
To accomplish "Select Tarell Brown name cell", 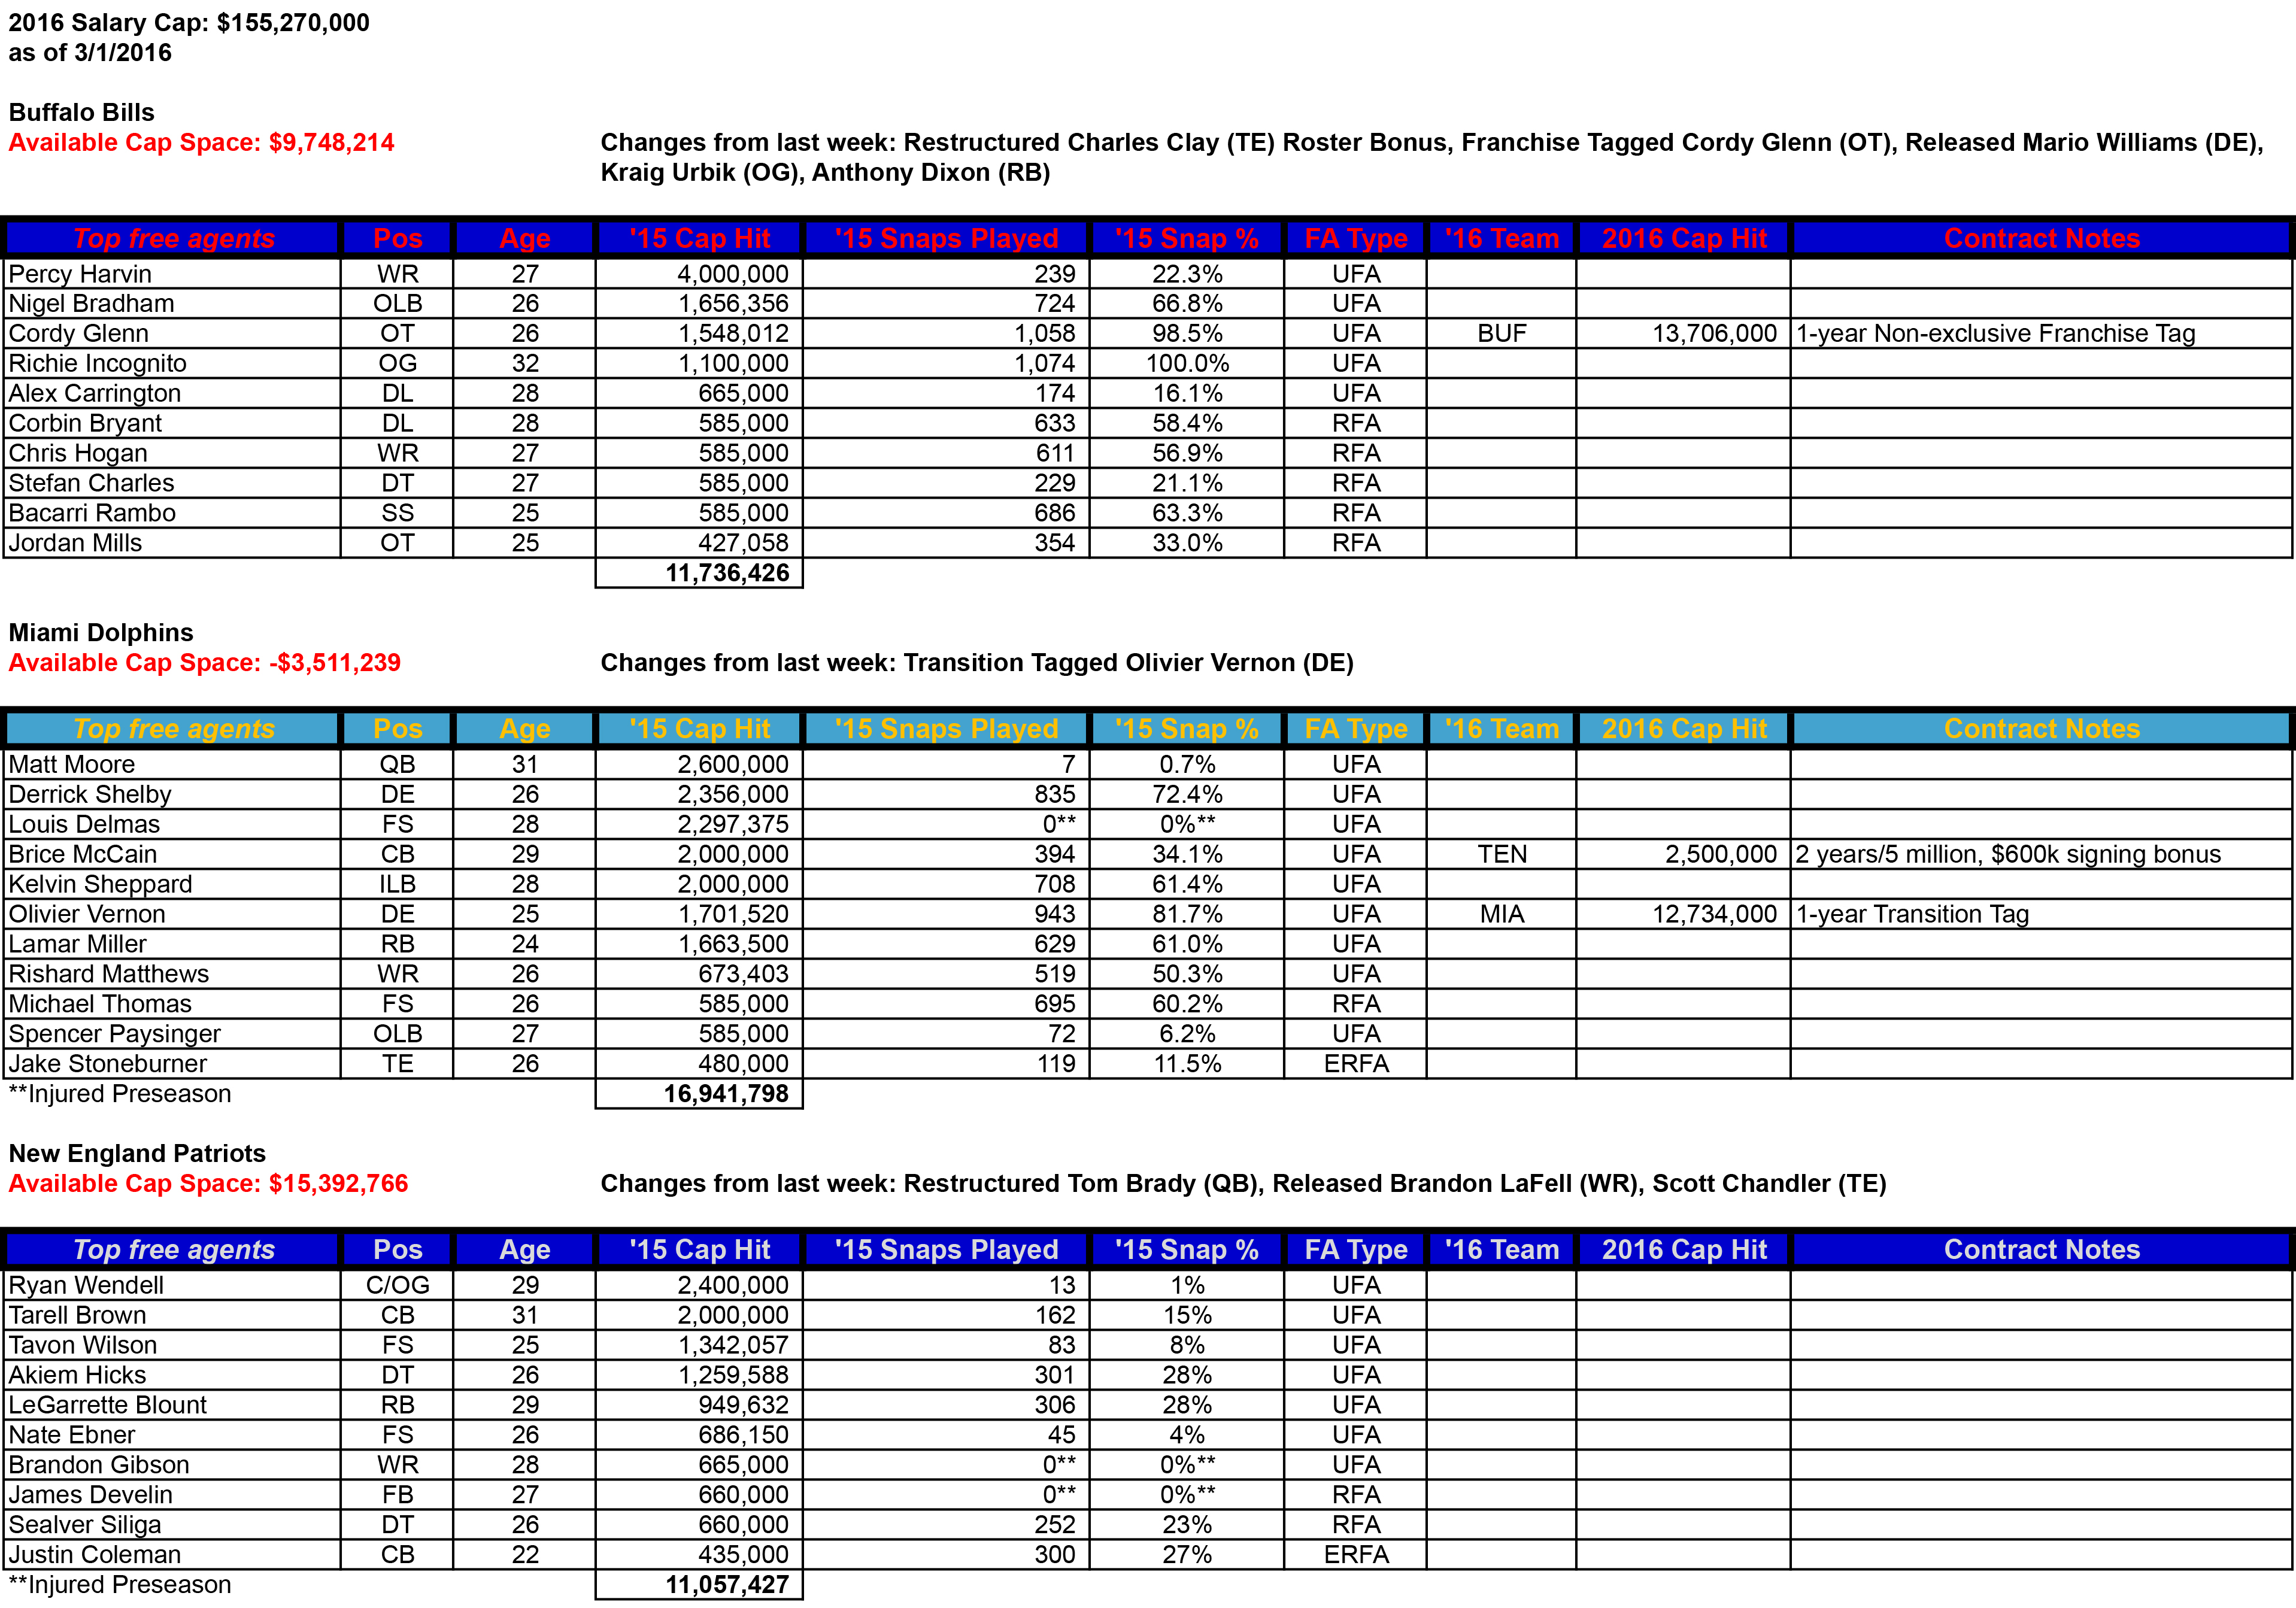I will click(x=172, y=1316).
